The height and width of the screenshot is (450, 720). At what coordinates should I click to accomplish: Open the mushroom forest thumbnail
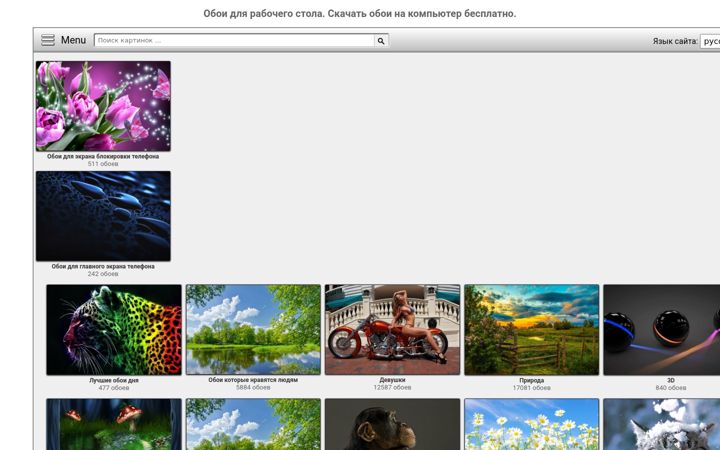pos(114,424)
